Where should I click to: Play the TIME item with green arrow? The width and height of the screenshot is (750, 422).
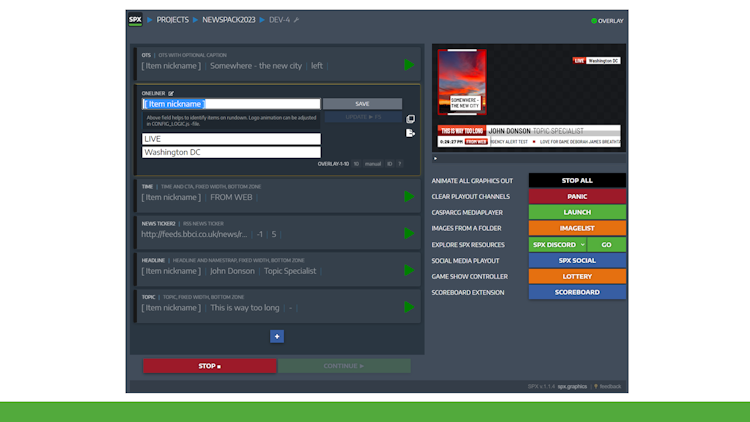(x=409, y=197)
